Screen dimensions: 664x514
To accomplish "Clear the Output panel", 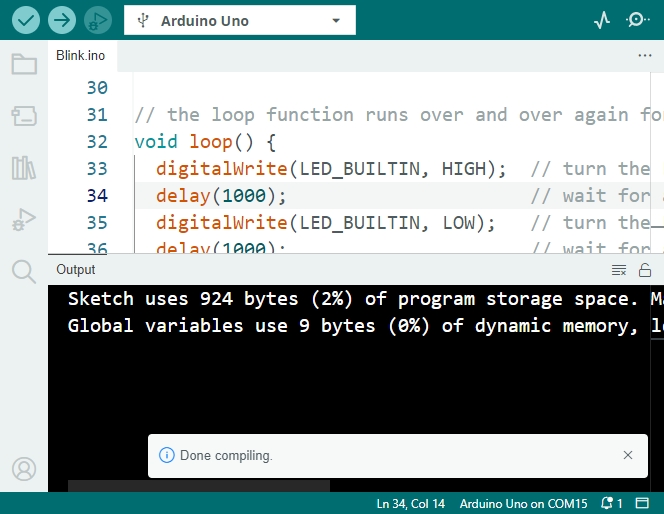I will (x=619, y=270).
